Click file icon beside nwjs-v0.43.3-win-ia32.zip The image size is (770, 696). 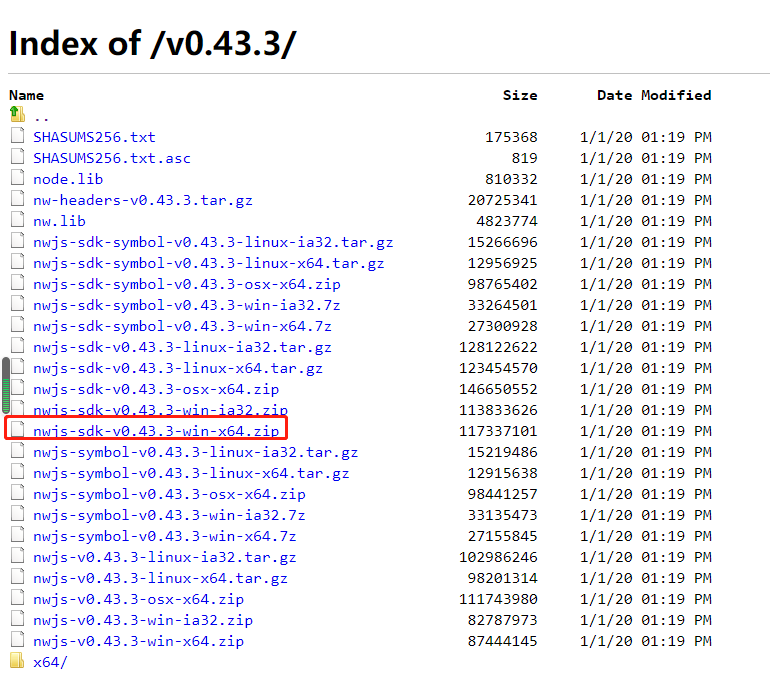point(18,618)
